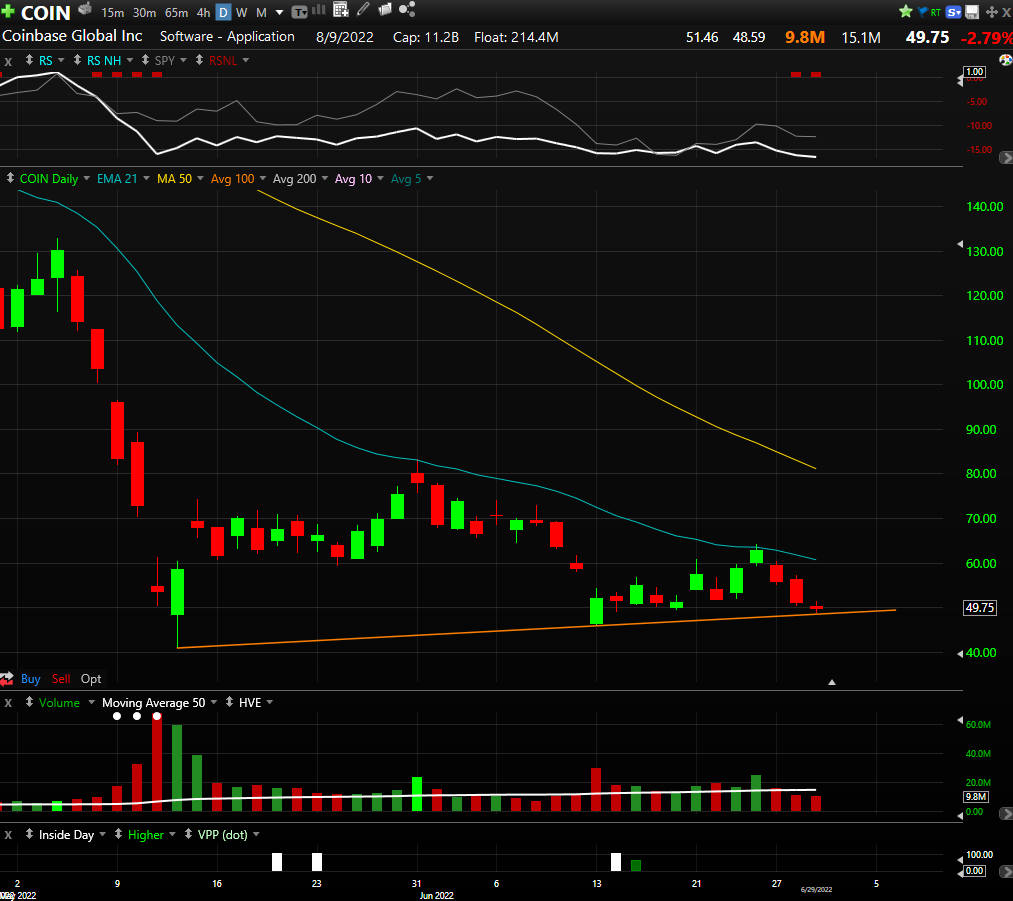
Task: Switch to the M monthly timeframe
Action: 261,12
